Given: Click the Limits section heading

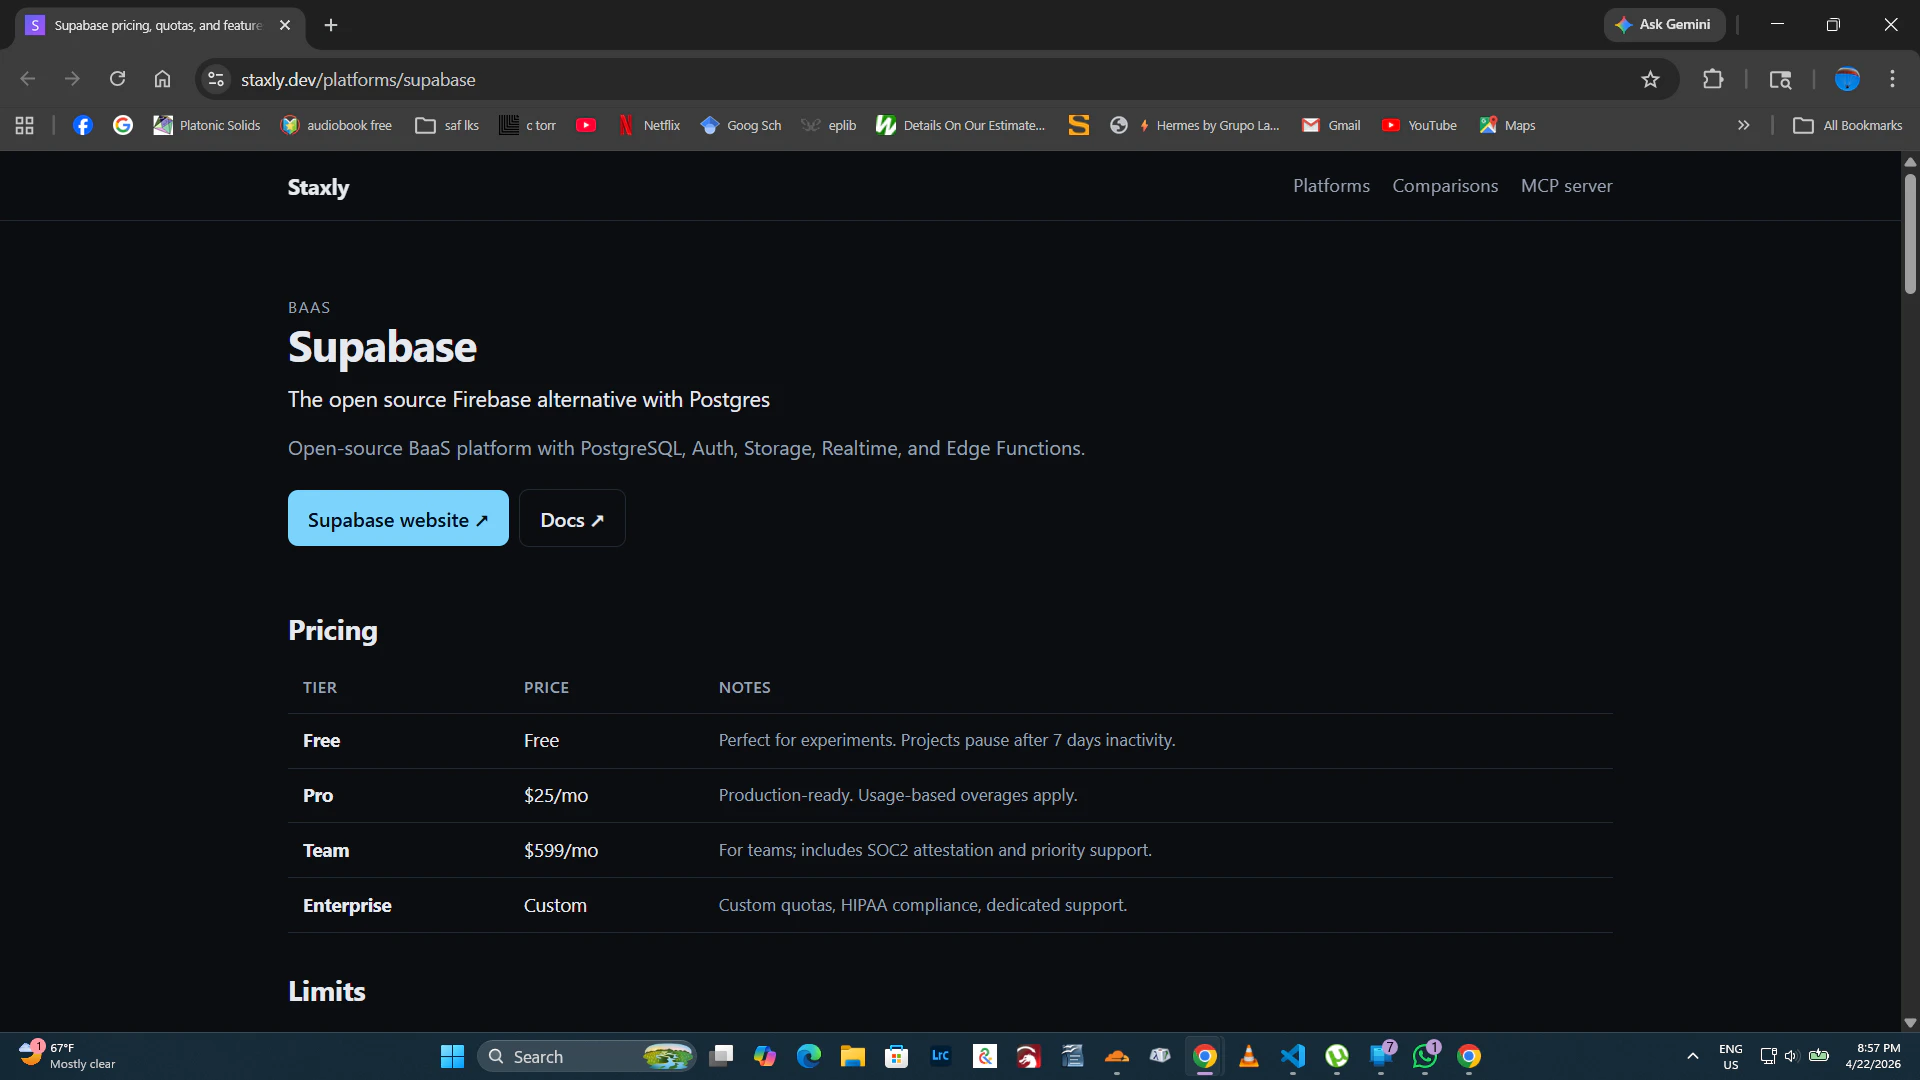Looking at the screenshot, I should pyautogui.click(x=327, y=991).
